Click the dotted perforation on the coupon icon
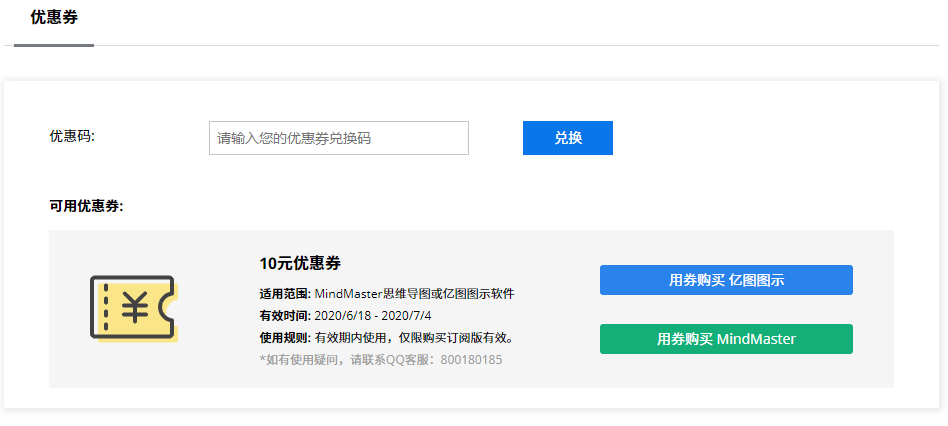 [x=106, y=307]
